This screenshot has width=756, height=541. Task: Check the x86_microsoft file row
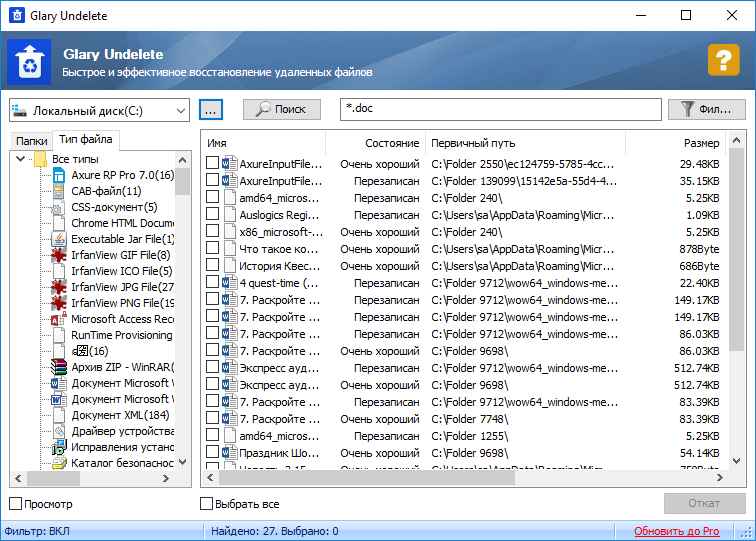pos(213,230)
